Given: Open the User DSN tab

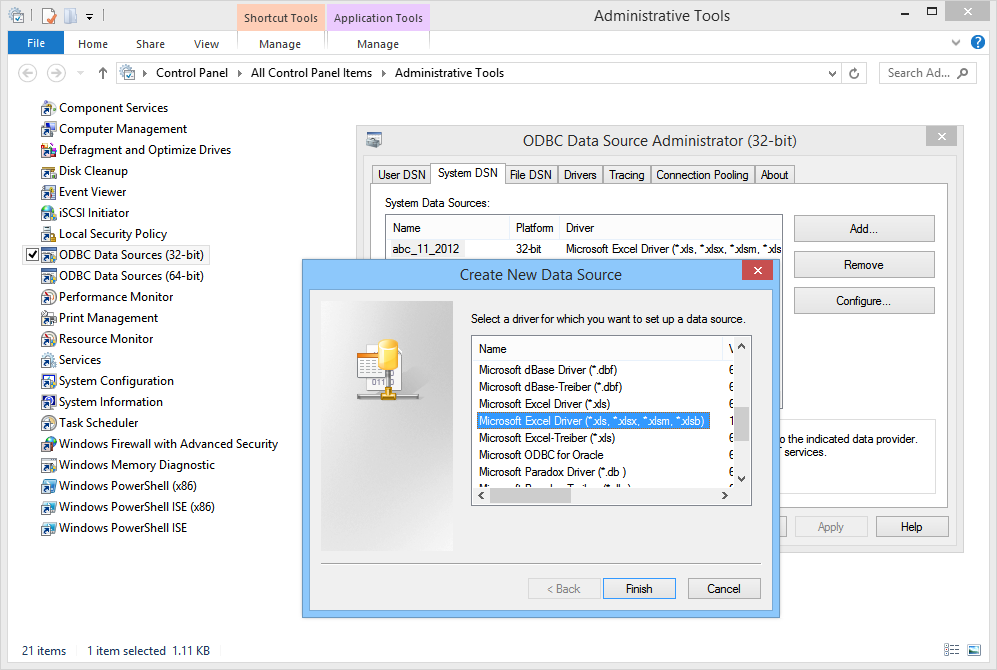Looking at the screenshot, I should (401, 175).
